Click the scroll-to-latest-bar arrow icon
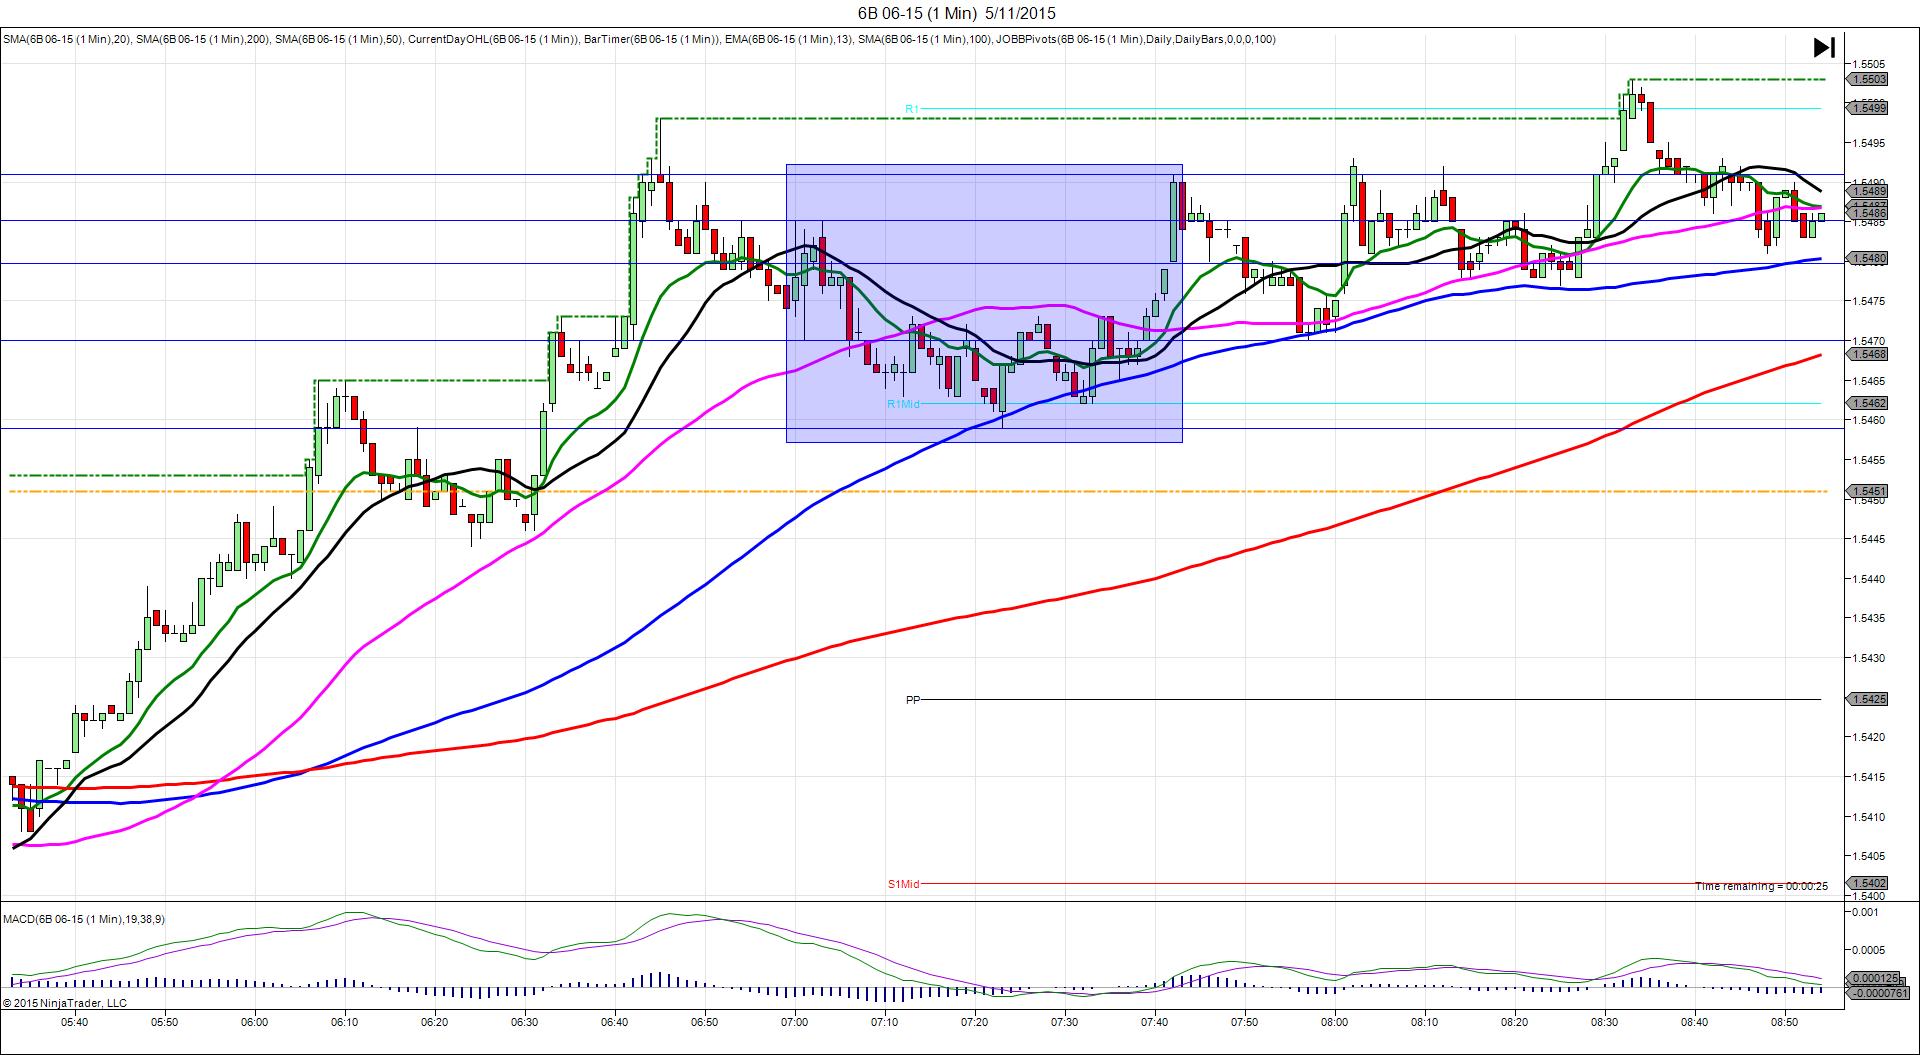The height and width of the screenshot is (1055, 1920). 1824,47
